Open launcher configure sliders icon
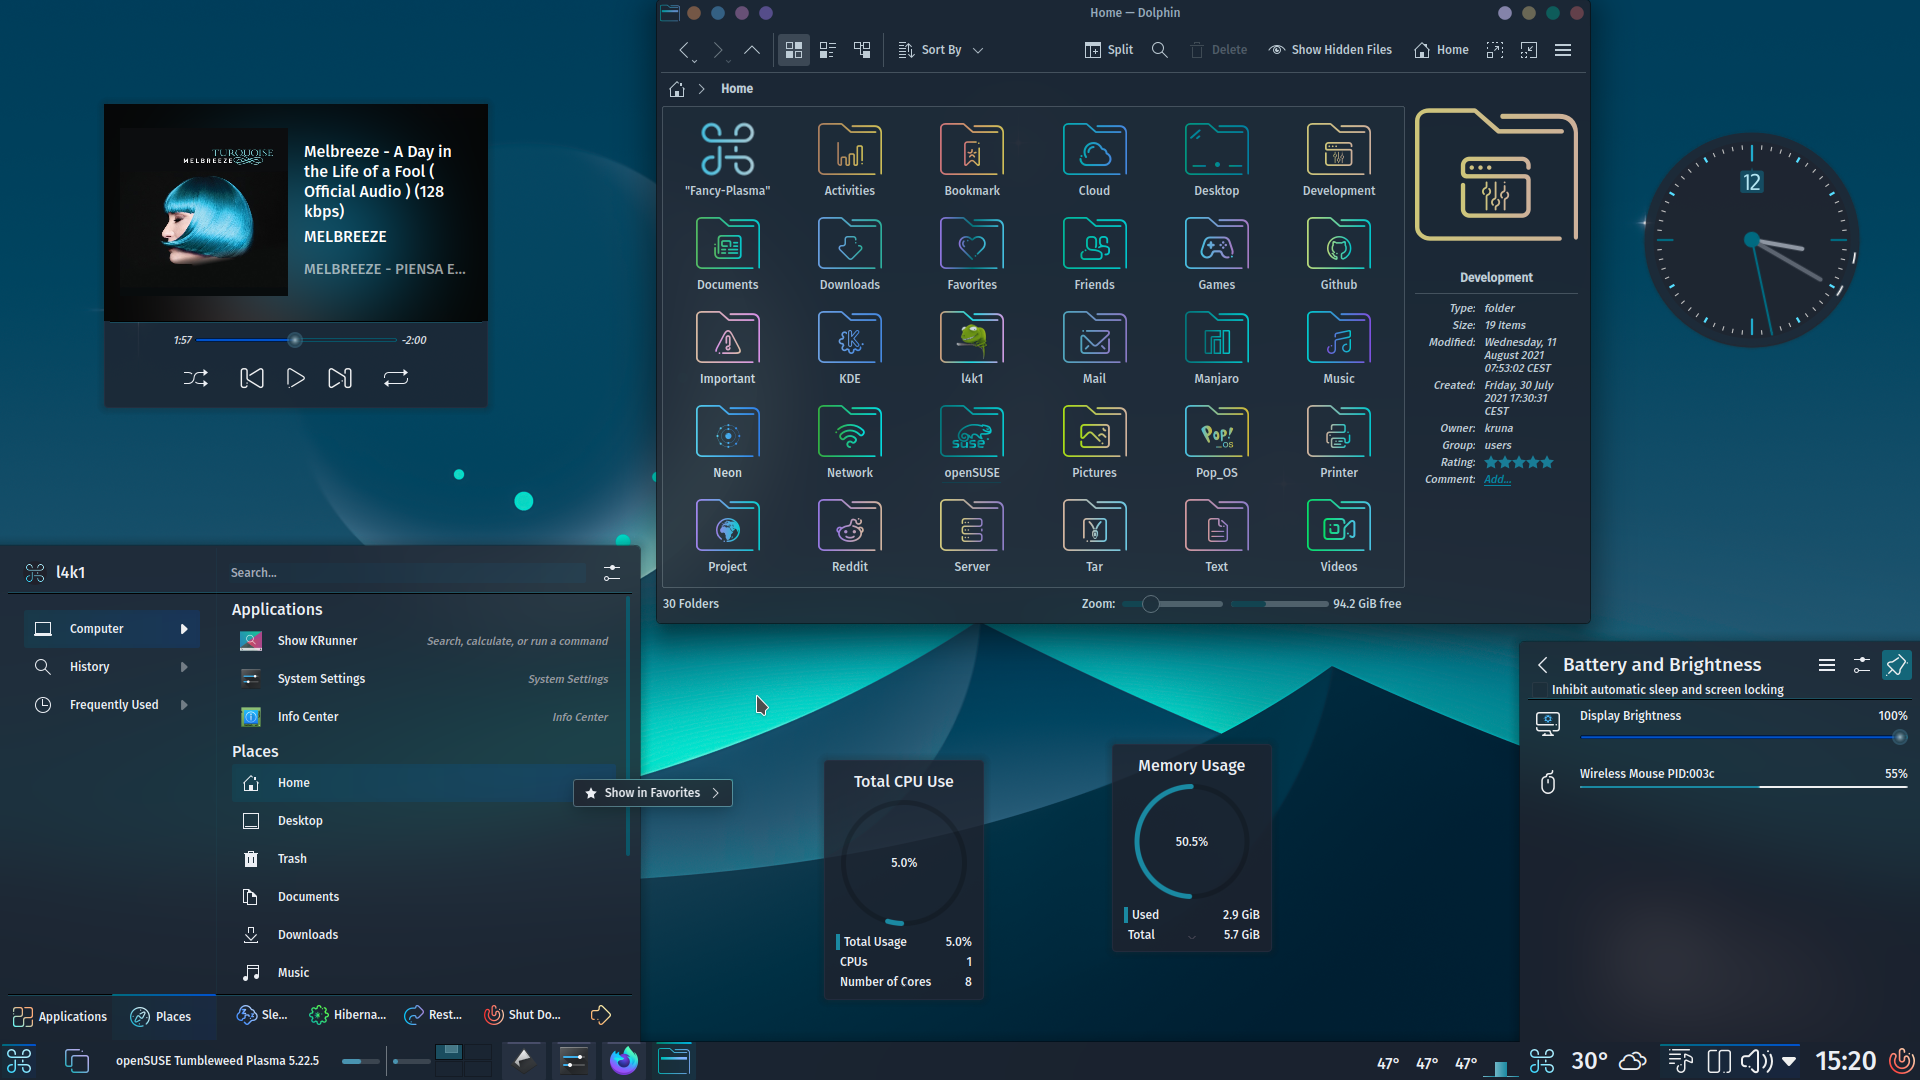This screenshot has height=1080, width=1920. point(612,573)
